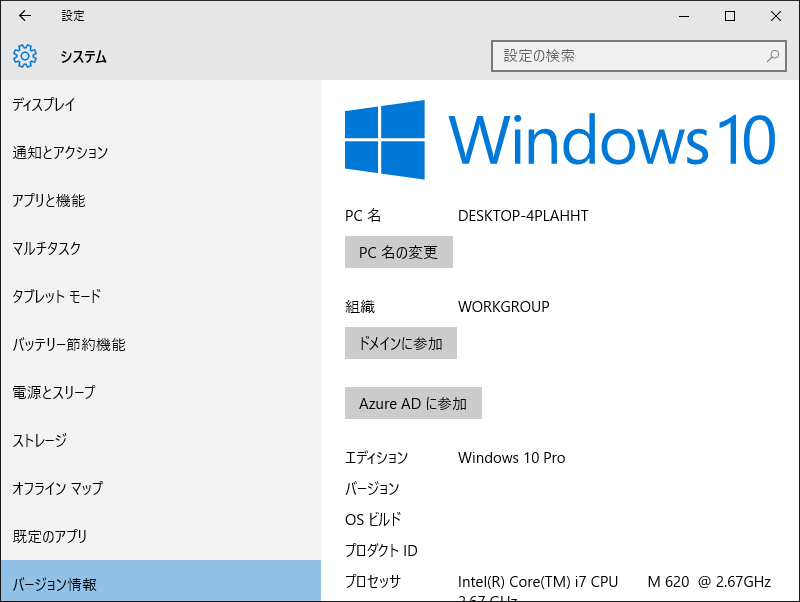The height and width of the screenshot is (602, 800).
Task: Go back using the back arrow
Action: click(x=24, y=16)
